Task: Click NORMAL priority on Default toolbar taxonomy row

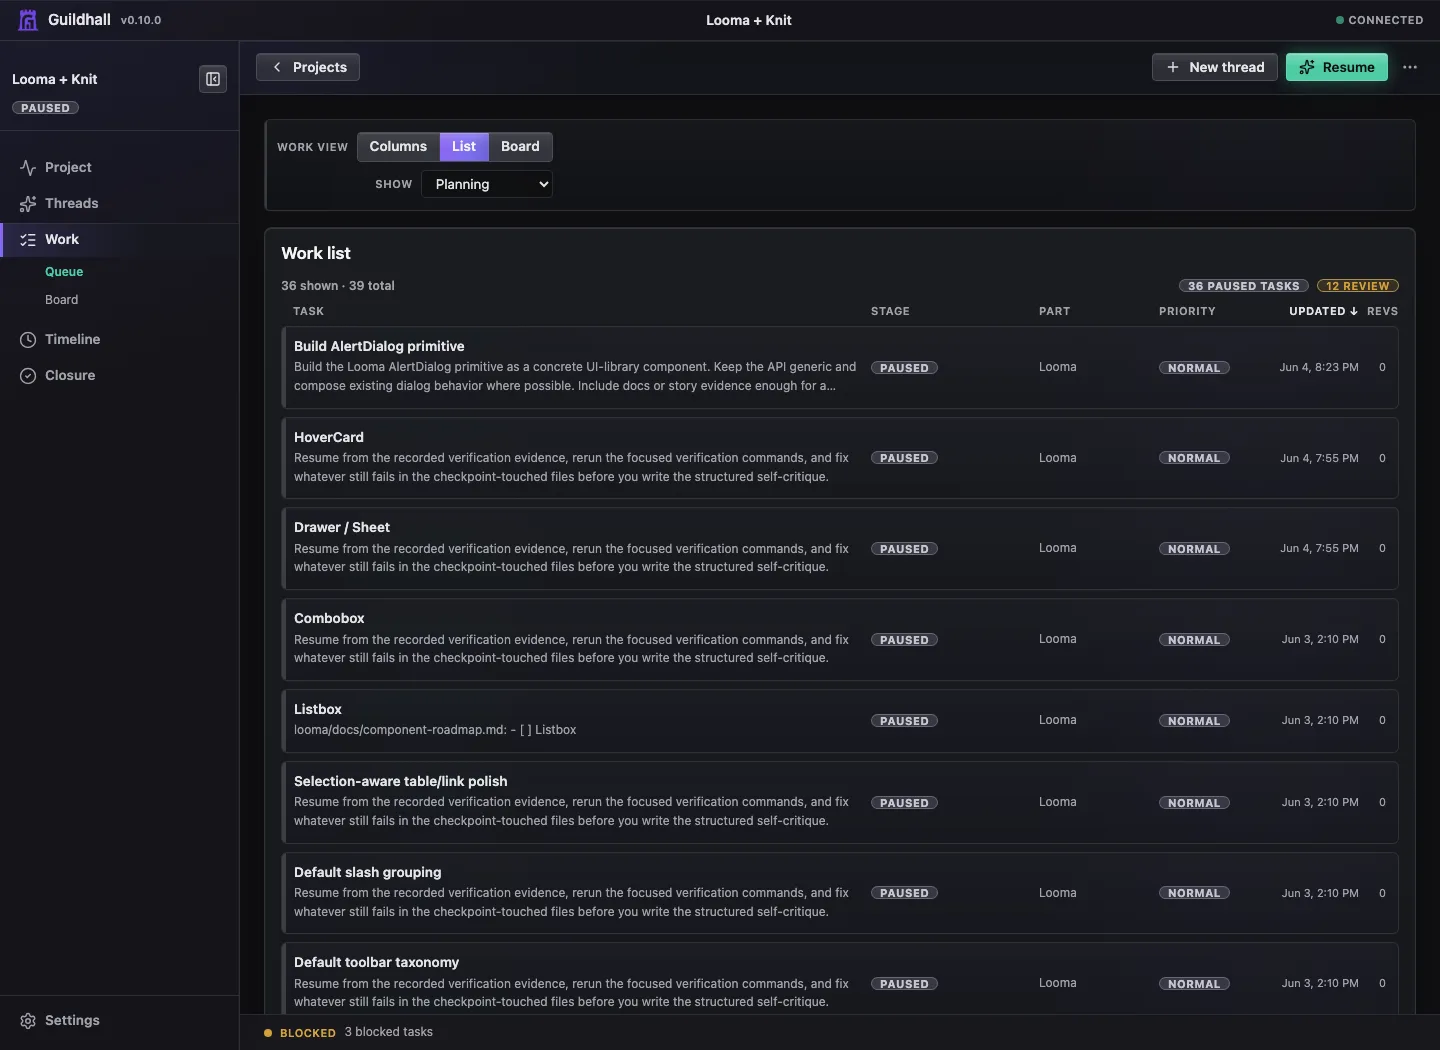Action: click(1194, 984)
